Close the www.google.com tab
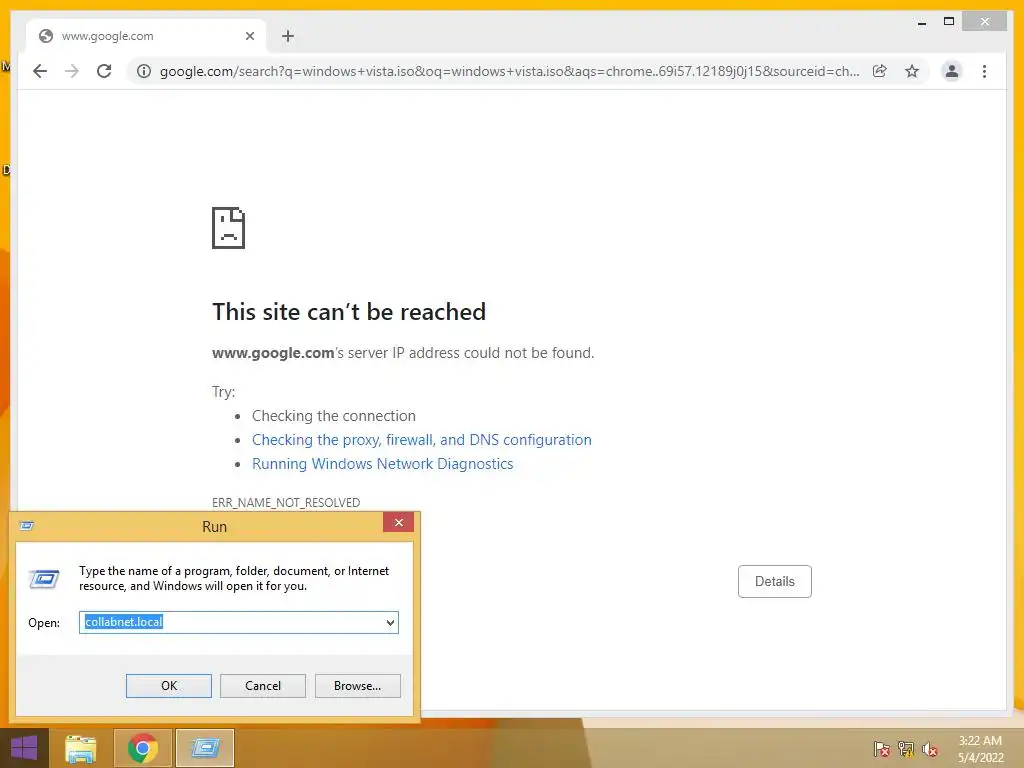This screenshot has height=768, width=1024. point(249,36)
